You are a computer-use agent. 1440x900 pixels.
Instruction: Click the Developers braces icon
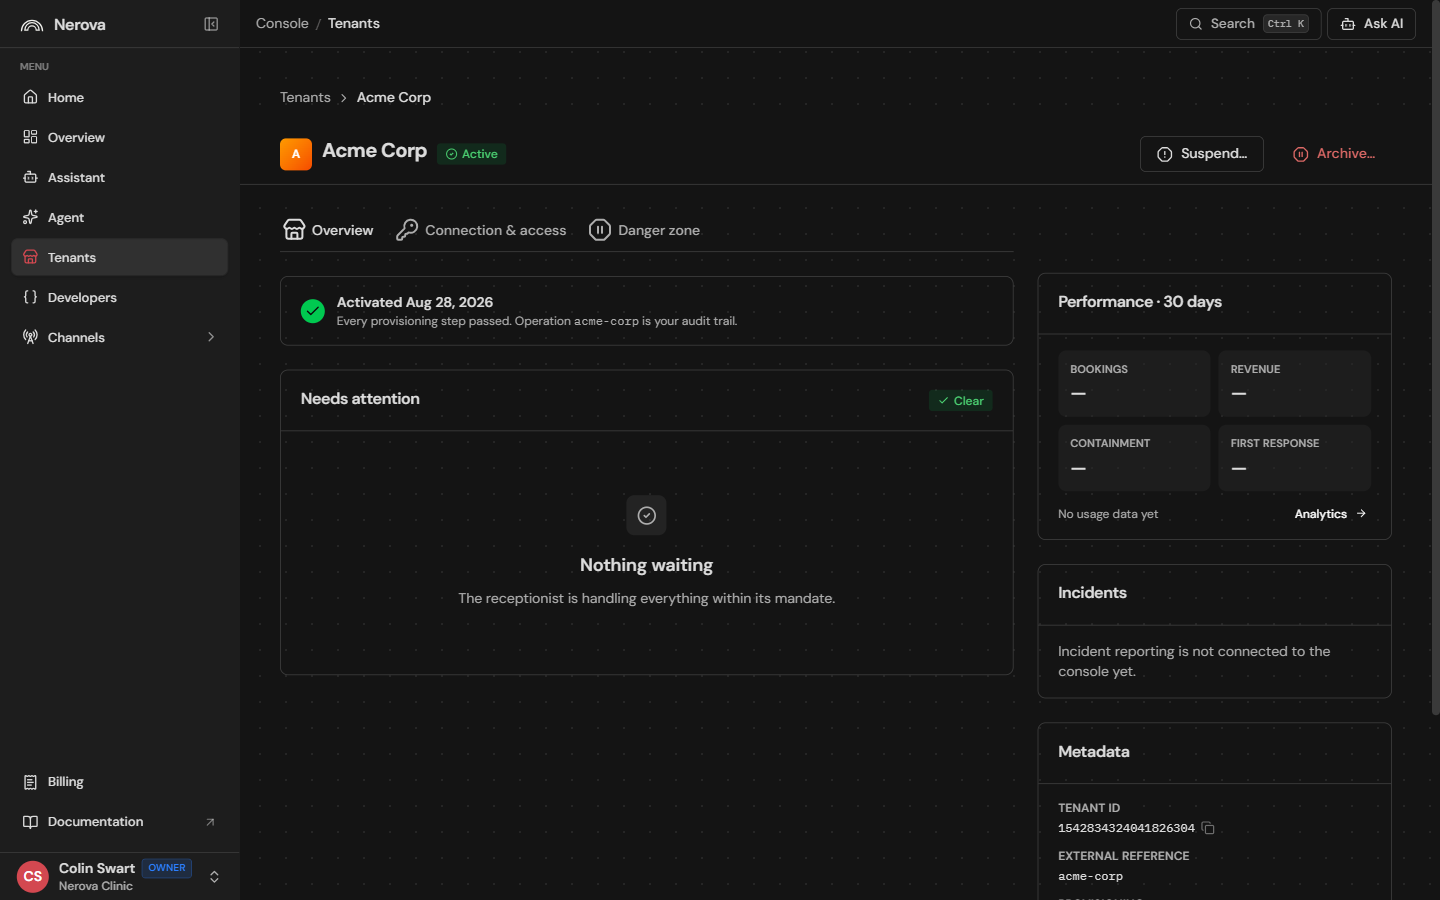pyautogui.click(x=30, y=297)
